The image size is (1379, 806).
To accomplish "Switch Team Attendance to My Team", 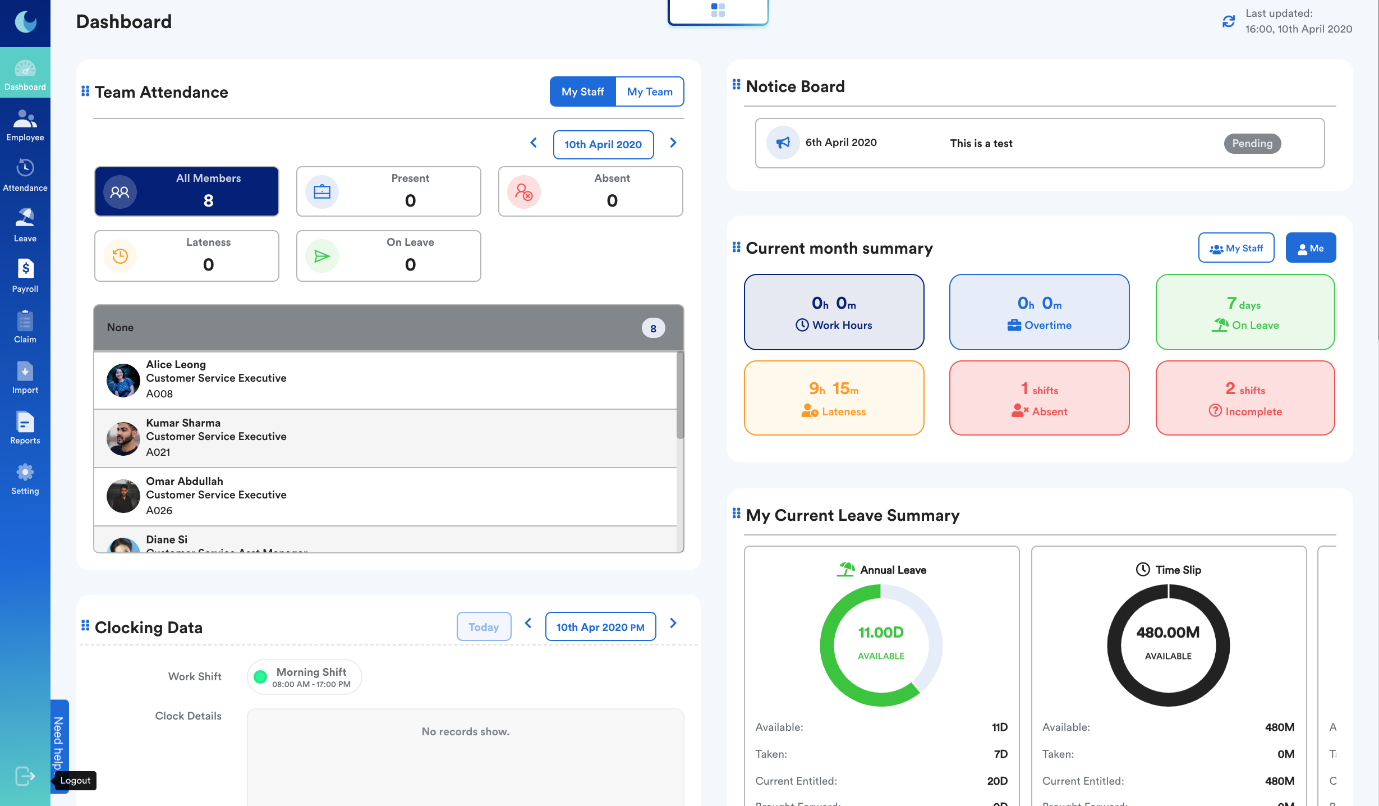I will pyautogui.click(x=650, y=92).
